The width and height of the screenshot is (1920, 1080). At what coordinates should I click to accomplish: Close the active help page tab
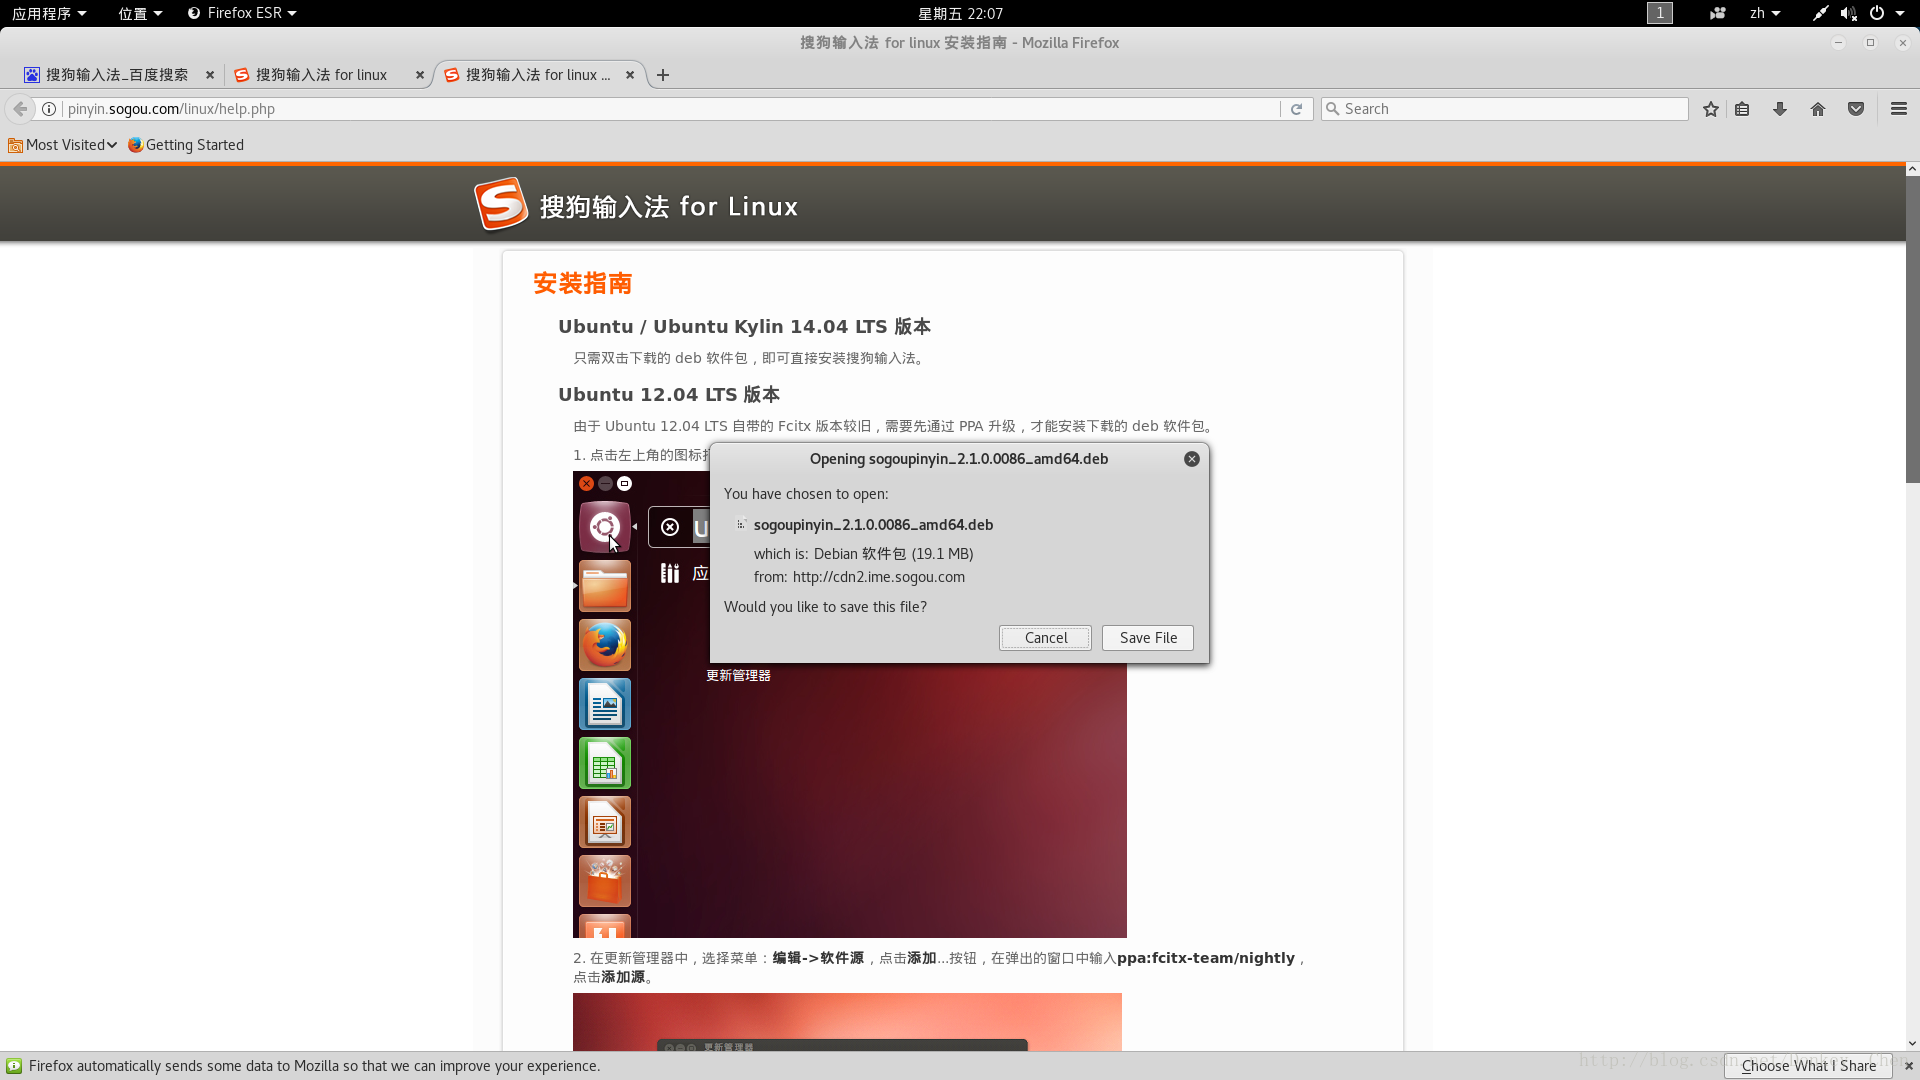[630, 75]
